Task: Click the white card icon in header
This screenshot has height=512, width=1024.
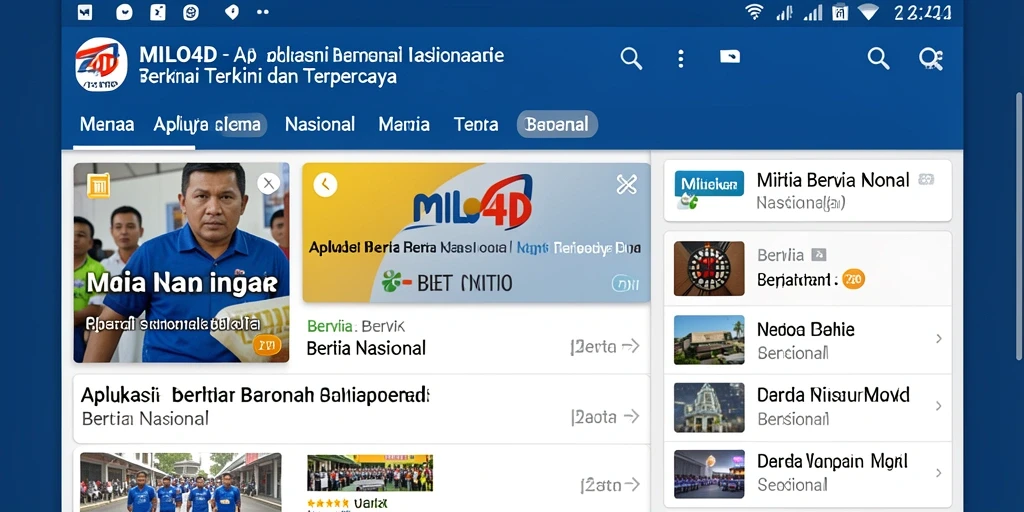Action: (730, 57)
